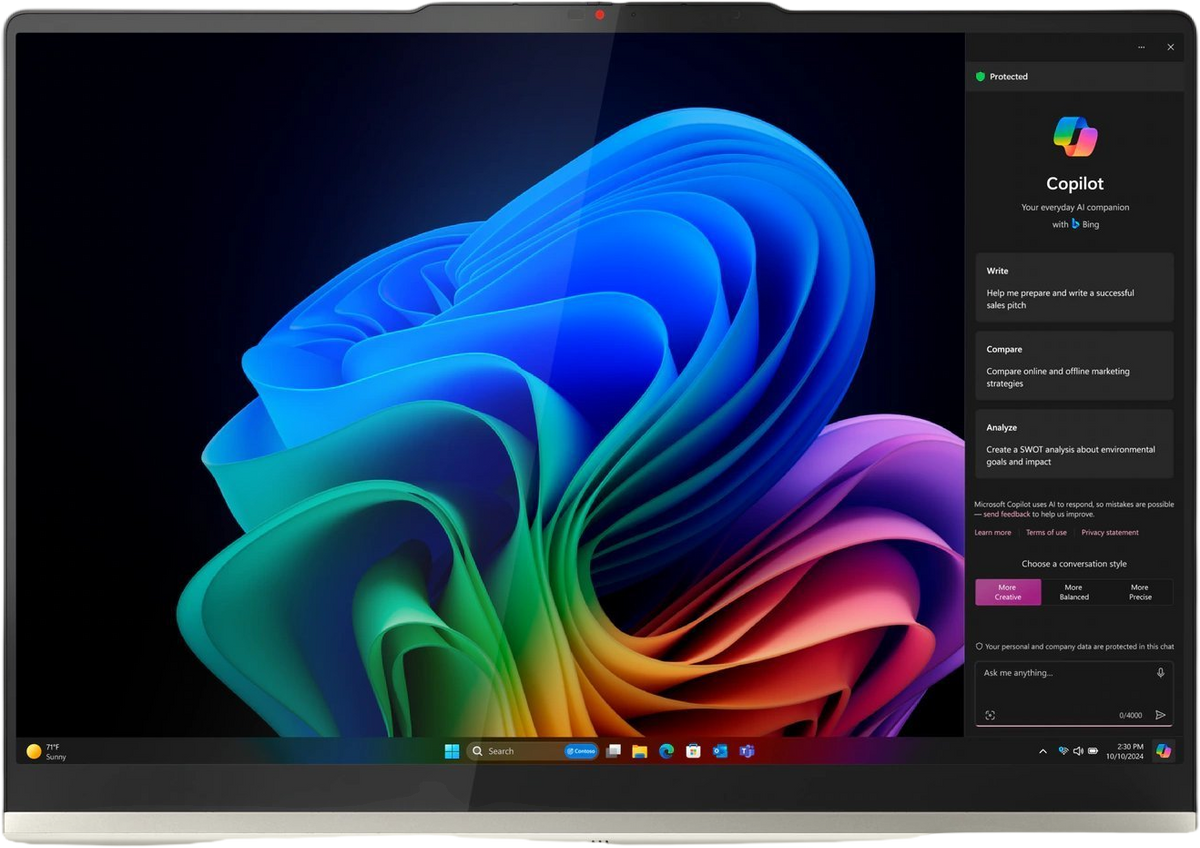The width and height of the screenshot is (1200, 848).
Task: Open the Learn more link
Action: 993,532
